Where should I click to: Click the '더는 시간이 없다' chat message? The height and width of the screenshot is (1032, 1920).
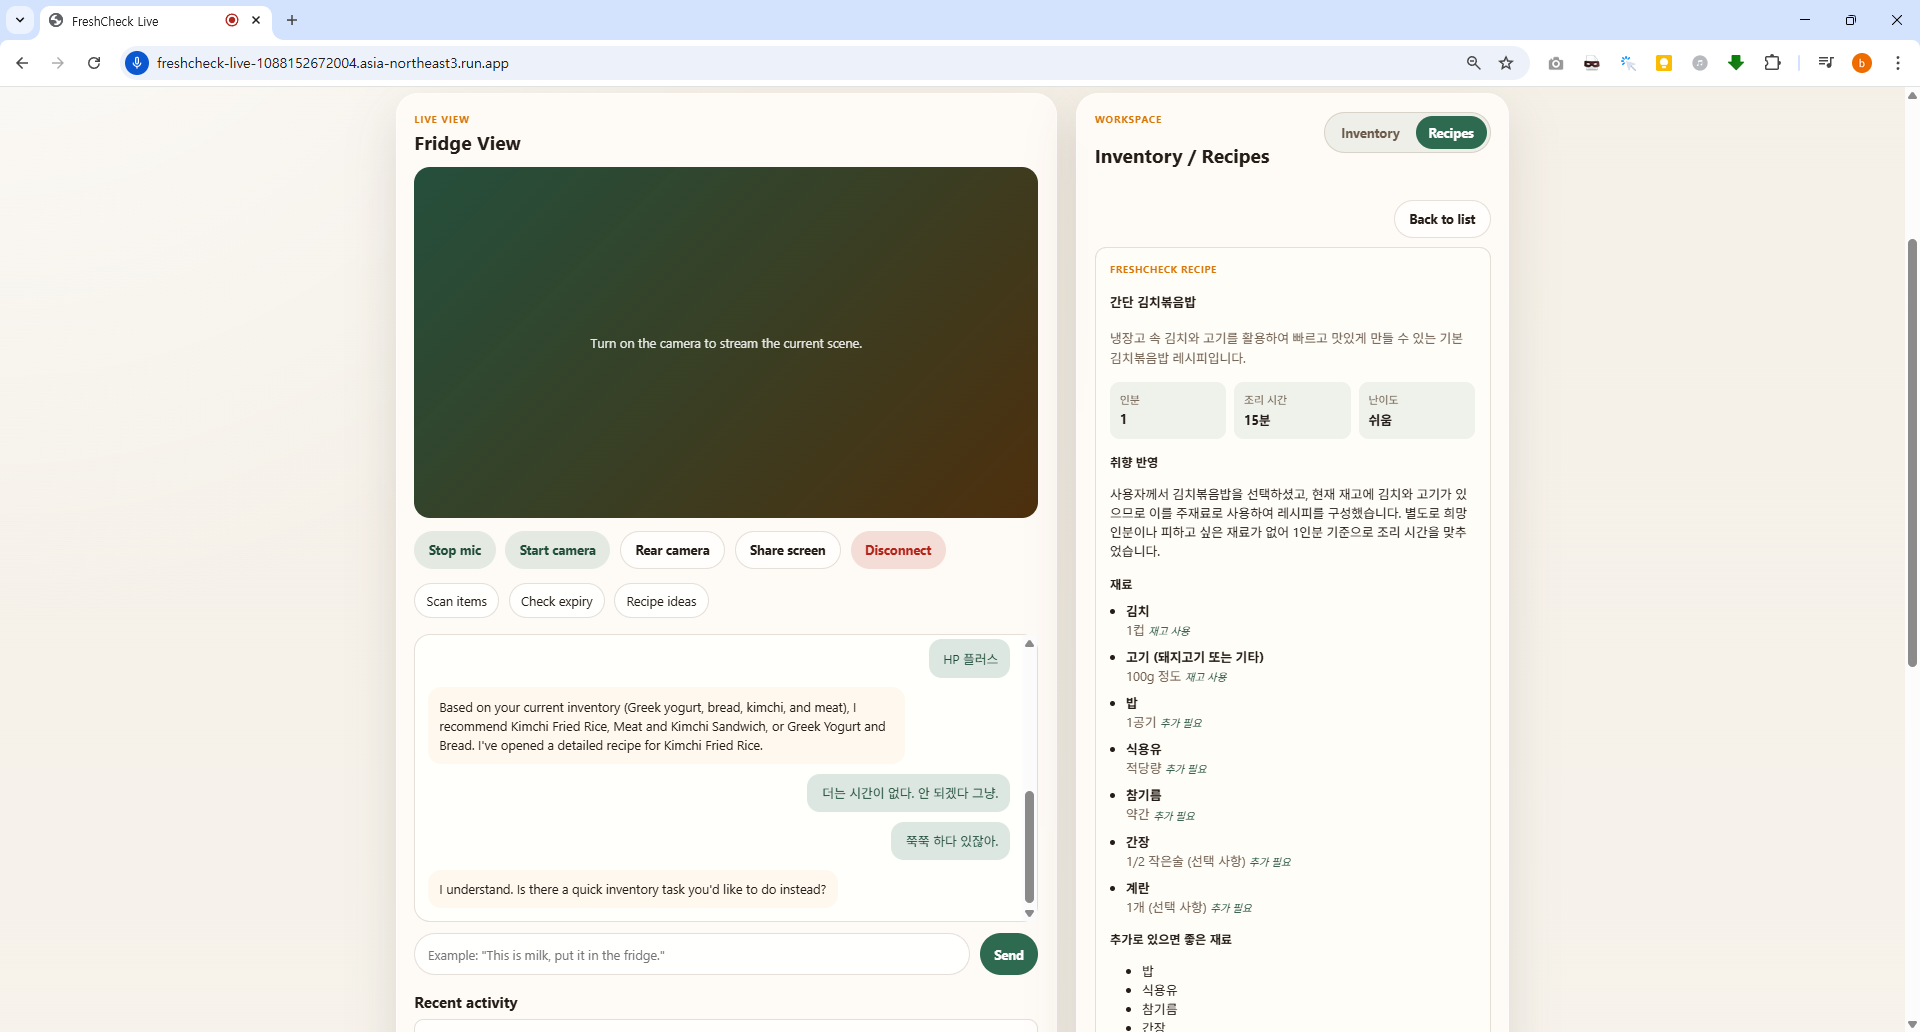coord(909,793)
